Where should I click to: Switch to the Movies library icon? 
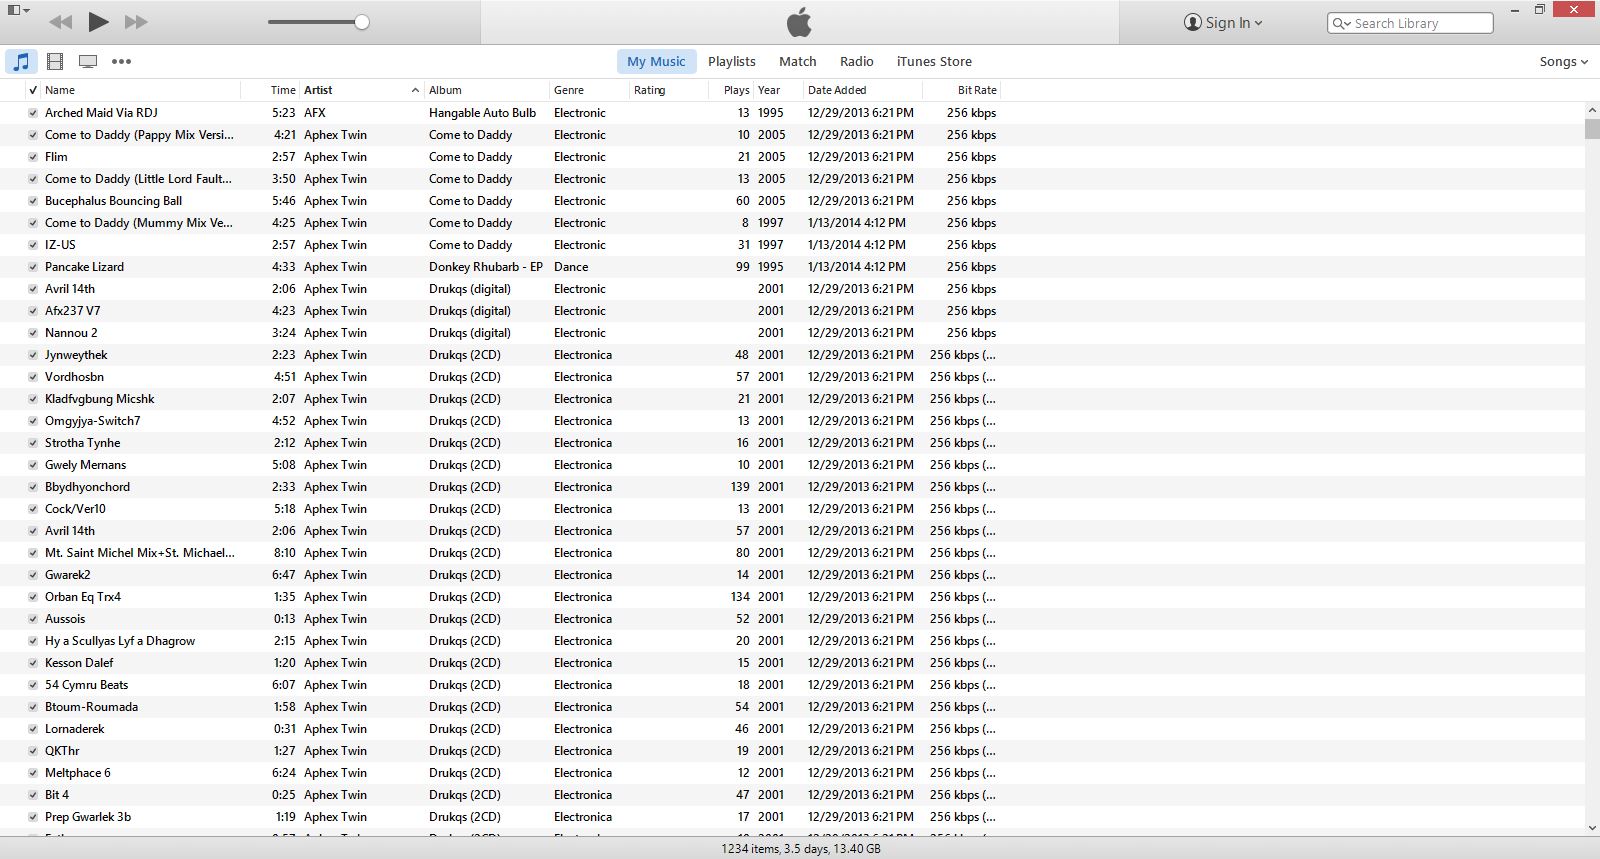pos(55,62)
